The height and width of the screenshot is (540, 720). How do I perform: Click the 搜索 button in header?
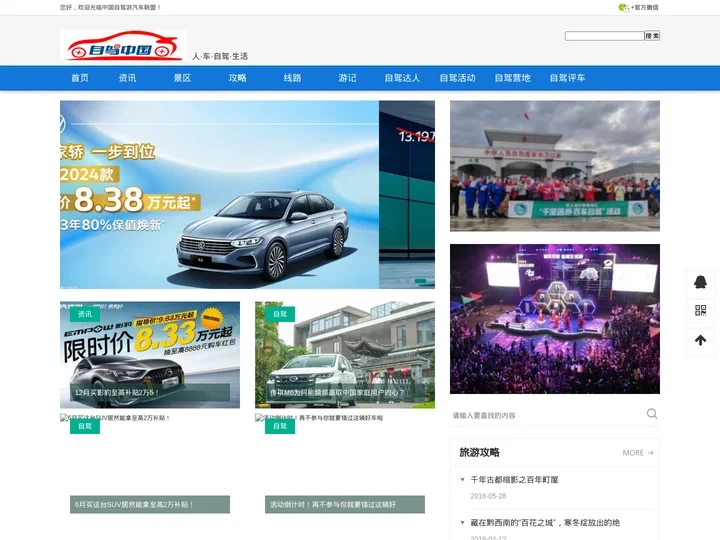pos(652,36)
